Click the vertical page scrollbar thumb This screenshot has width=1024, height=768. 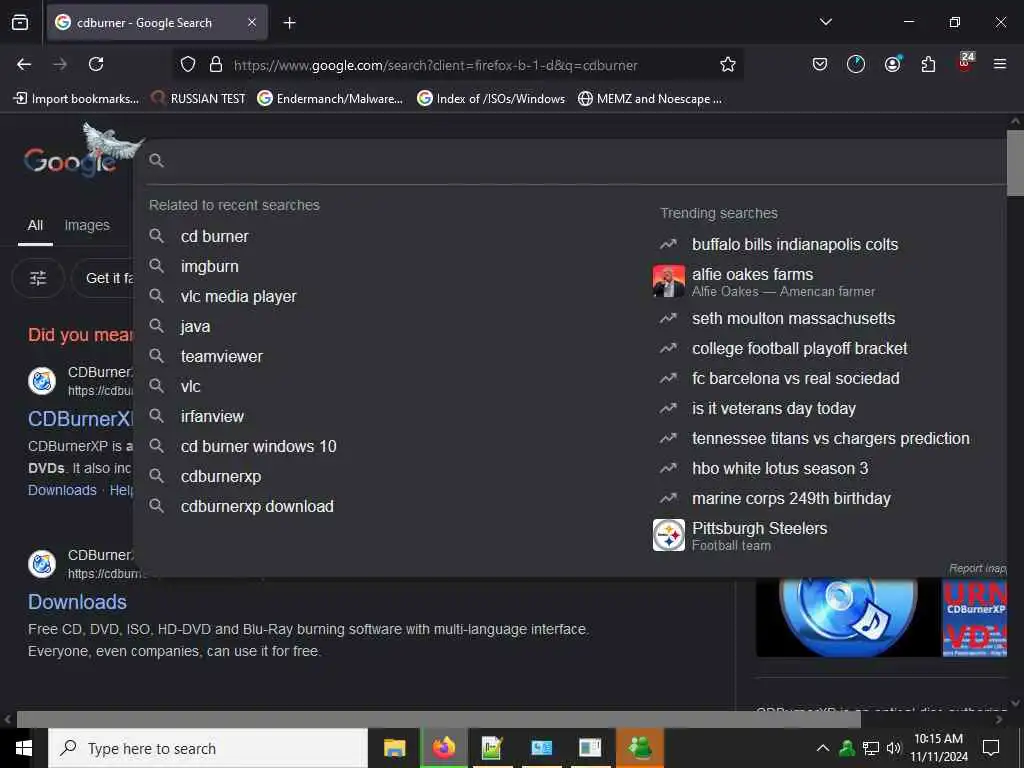1015,163
